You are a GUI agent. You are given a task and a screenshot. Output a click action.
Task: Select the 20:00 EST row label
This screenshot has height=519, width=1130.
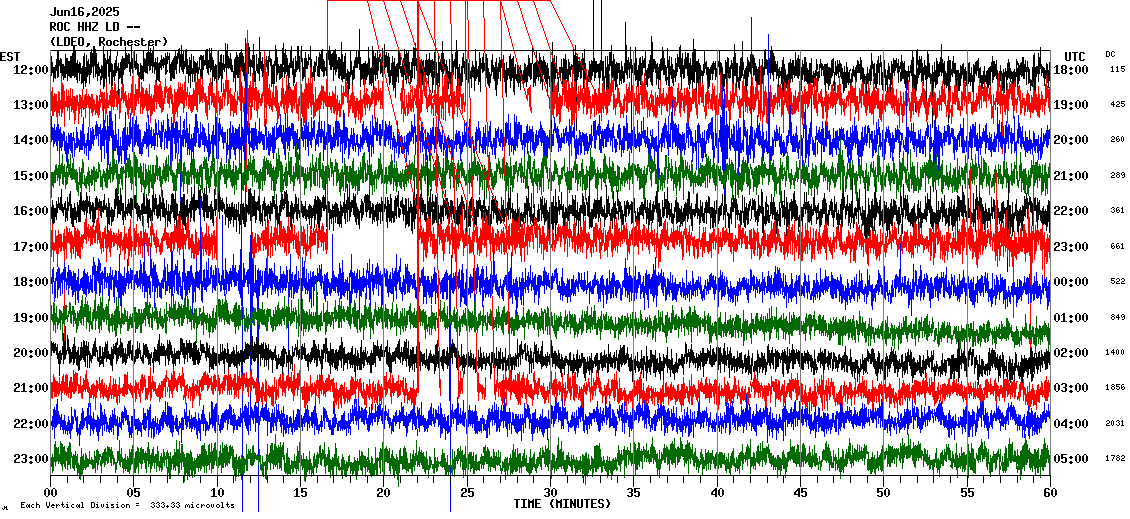pos(30,352)
